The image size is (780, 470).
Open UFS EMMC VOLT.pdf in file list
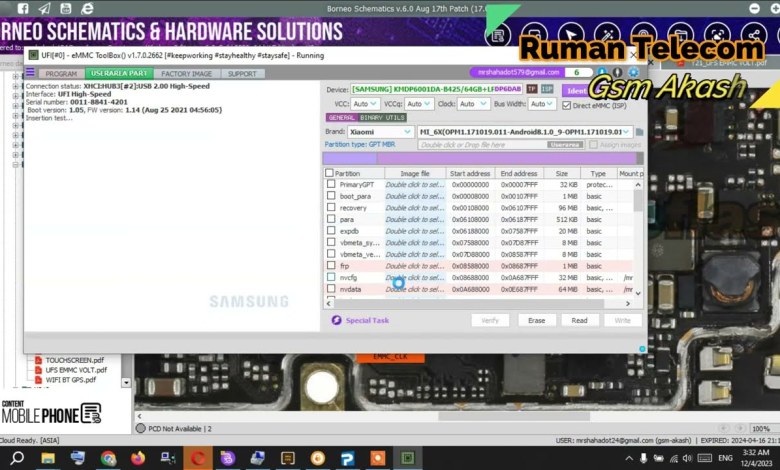pyautogui.click(x=76, y=370)
